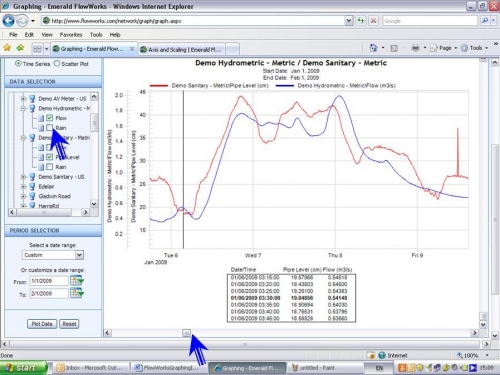Open the File menu

pos(13,35)
